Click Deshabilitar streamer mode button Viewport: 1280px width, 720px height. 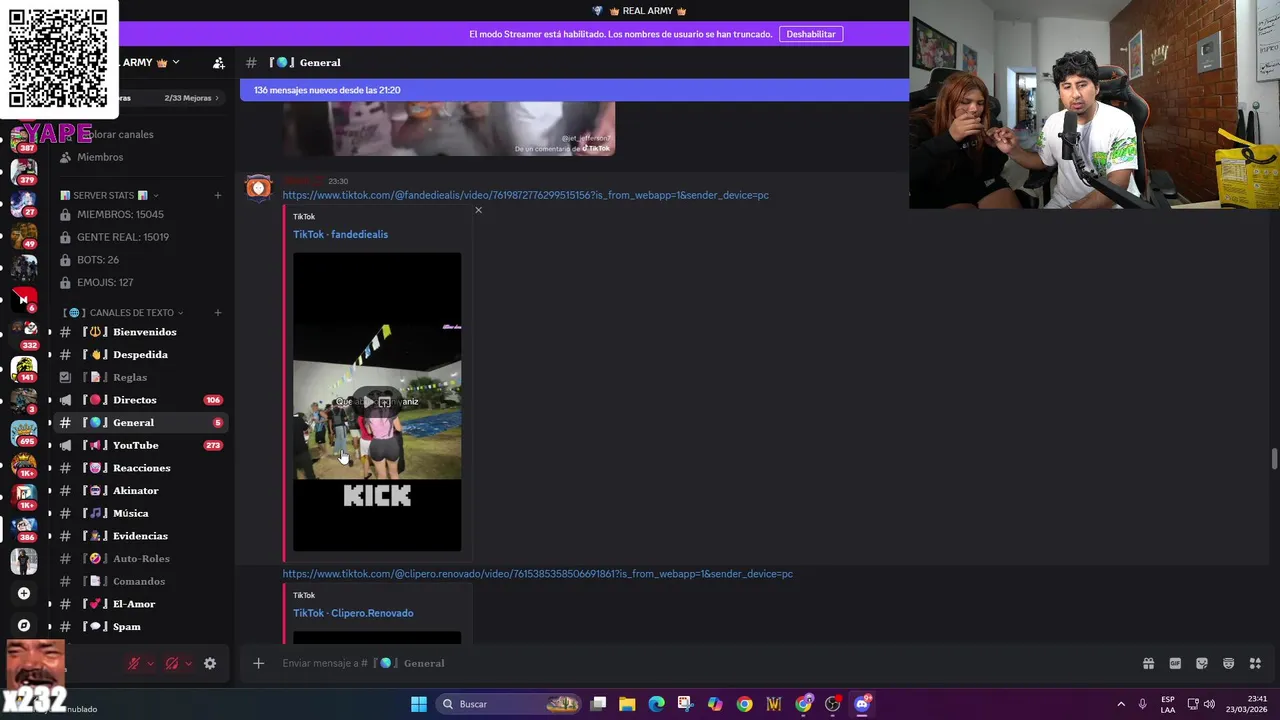click(810, 34)
